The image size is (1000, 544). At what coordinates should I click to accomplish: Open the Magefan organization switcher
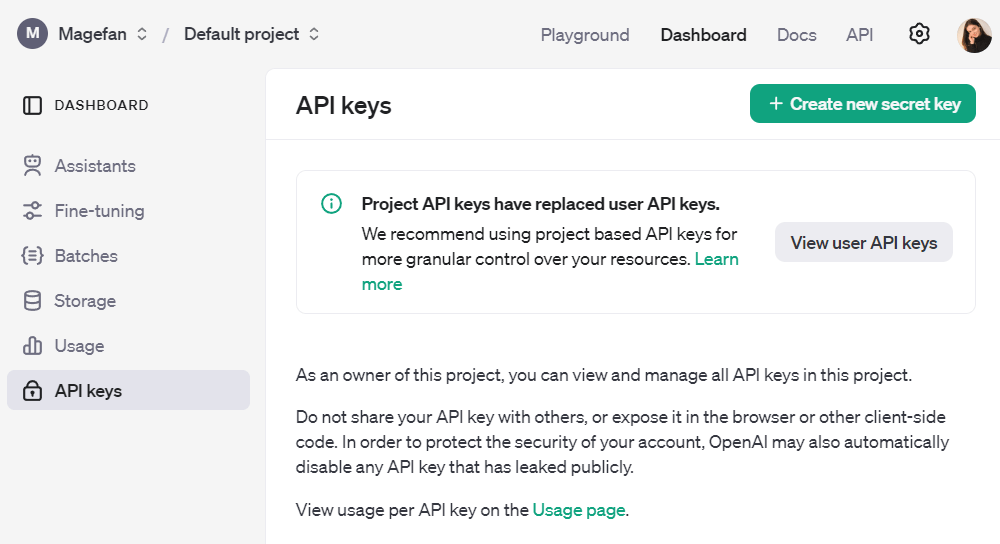click(x=103, y=34)
